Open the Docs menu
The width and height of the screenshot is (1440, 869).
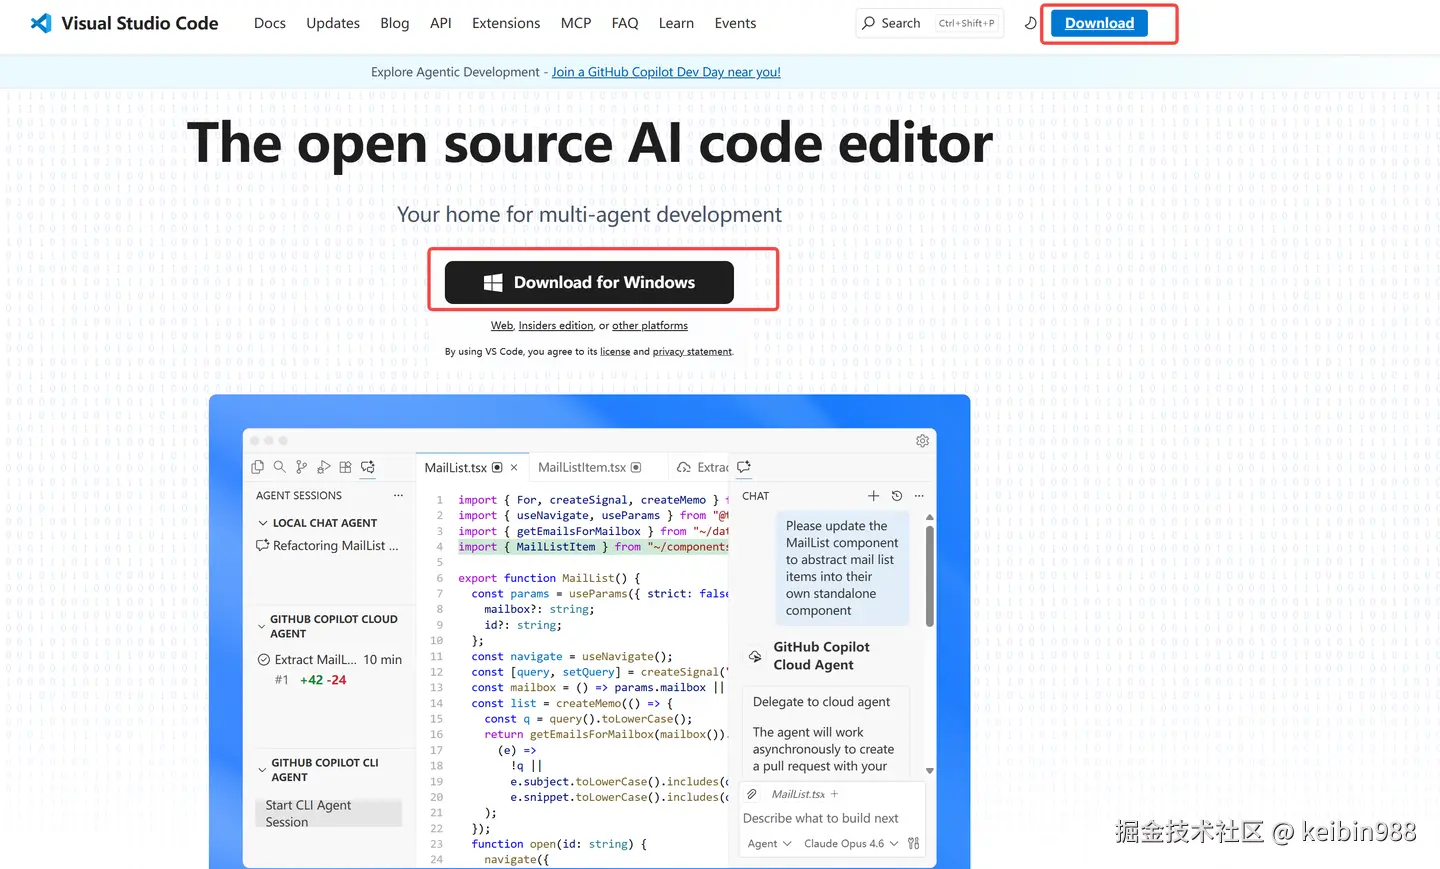point(270,23)
